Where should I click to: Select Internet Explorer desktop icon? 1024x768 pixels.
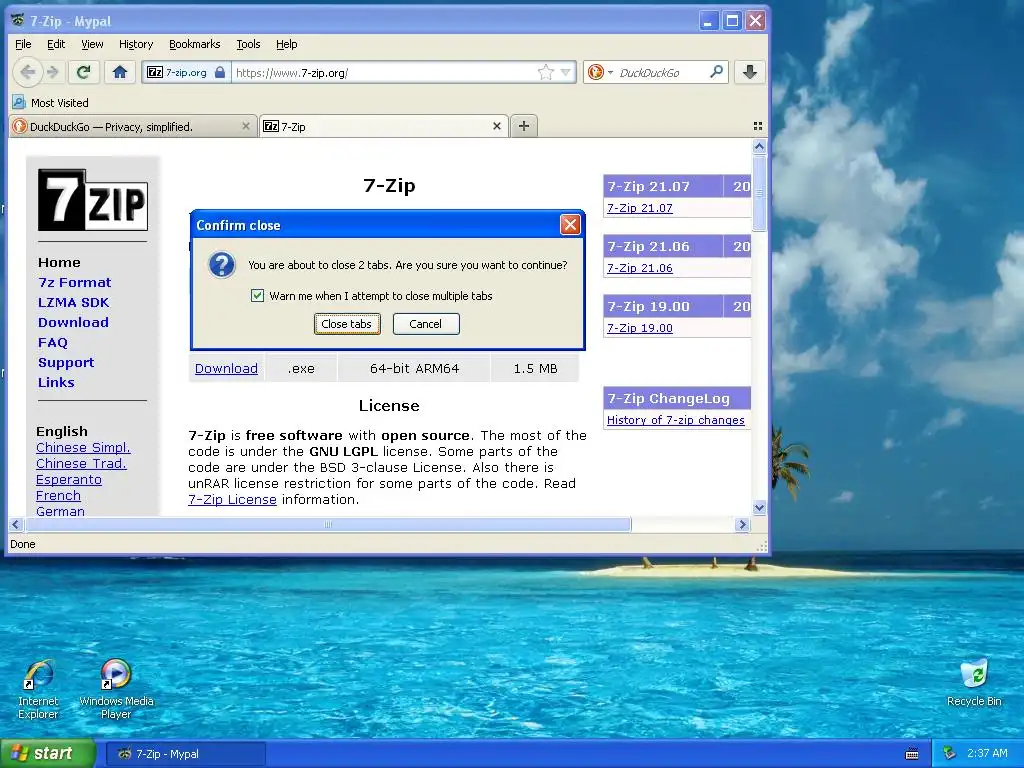pos(39,690)
